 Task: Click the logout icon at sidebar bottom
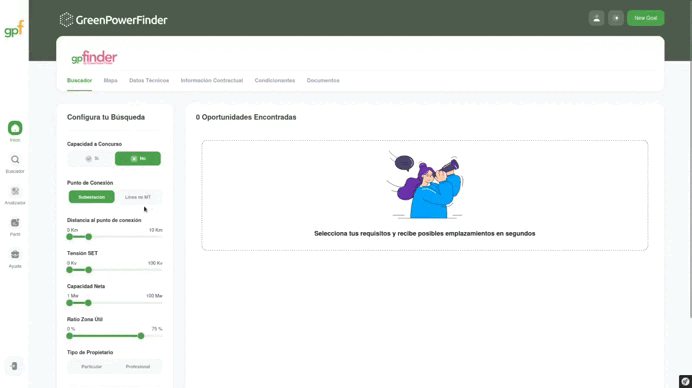14,366
